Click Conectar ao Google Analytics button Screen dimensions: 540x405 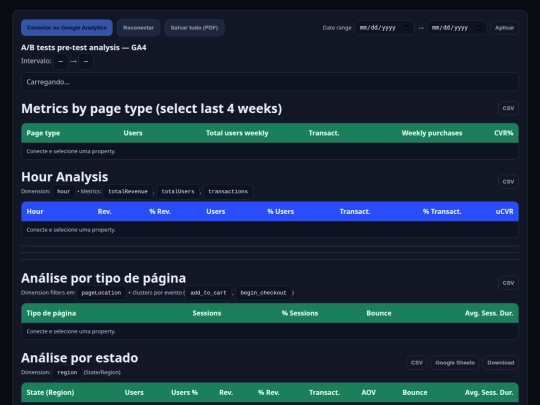[67, 28]
